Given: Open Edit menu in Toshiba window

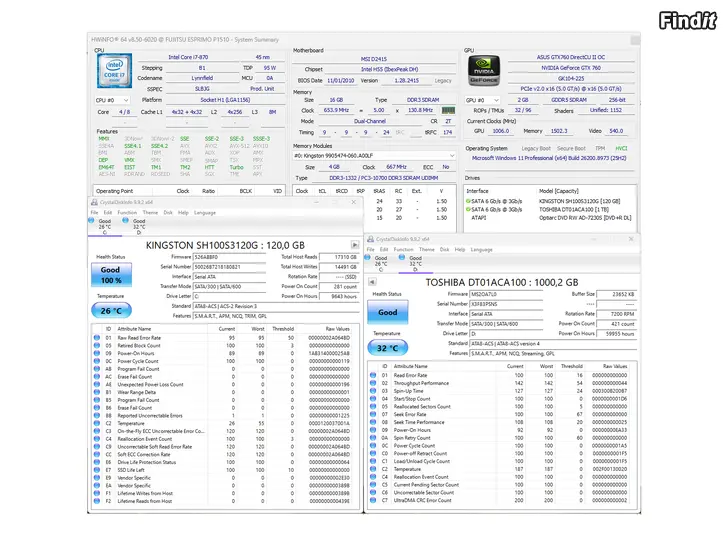Looking at the screenshot, I should (384, 249).
